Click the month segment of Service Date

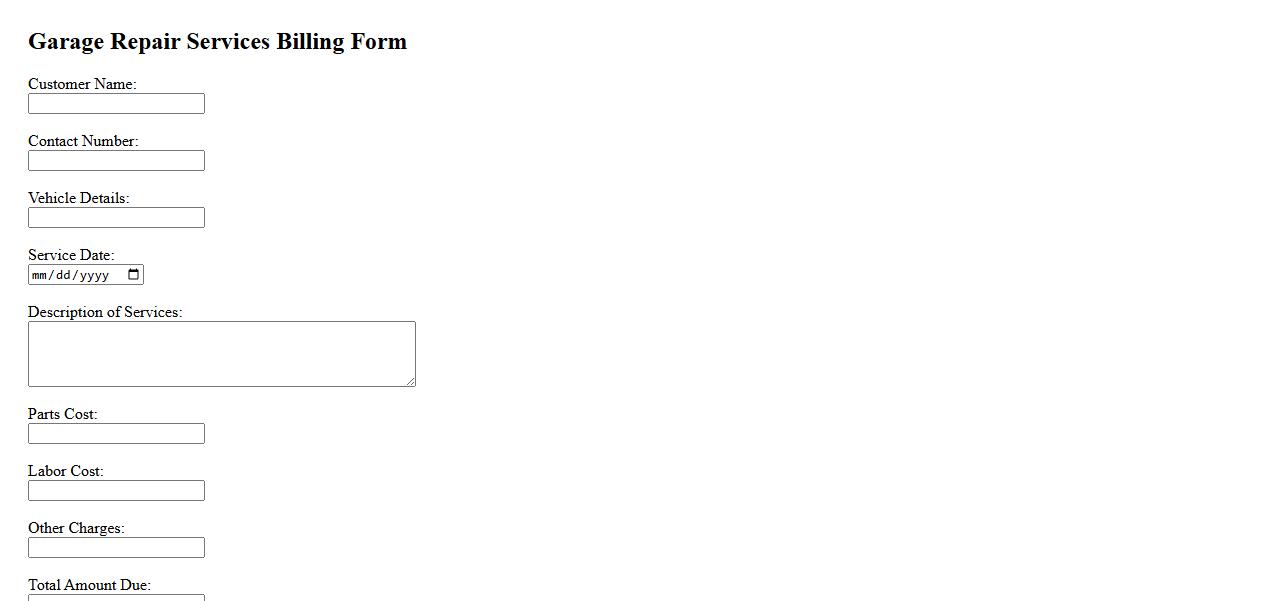(40, 275)
